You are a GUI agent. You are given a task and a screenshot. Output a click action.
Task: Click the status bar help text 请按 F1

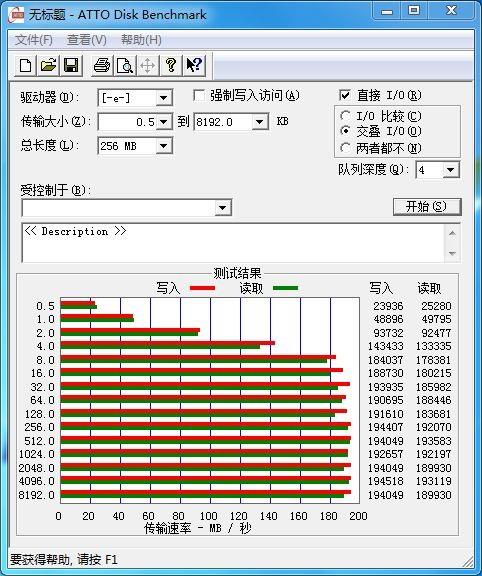(97, 559)
